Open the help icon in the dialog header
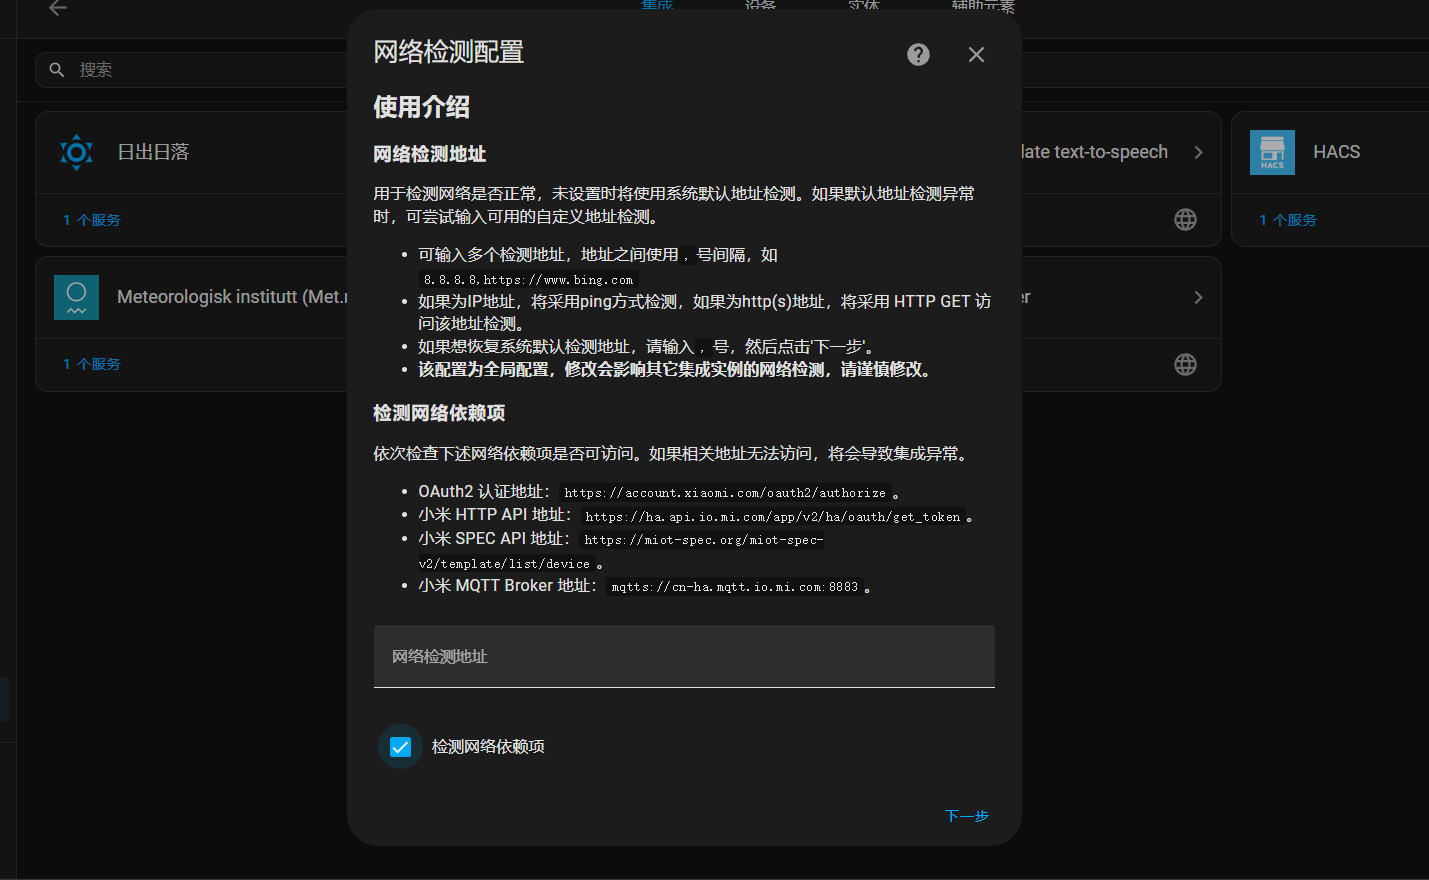The width and height of the screenshot is (1429, 880). tap(918, 55)
